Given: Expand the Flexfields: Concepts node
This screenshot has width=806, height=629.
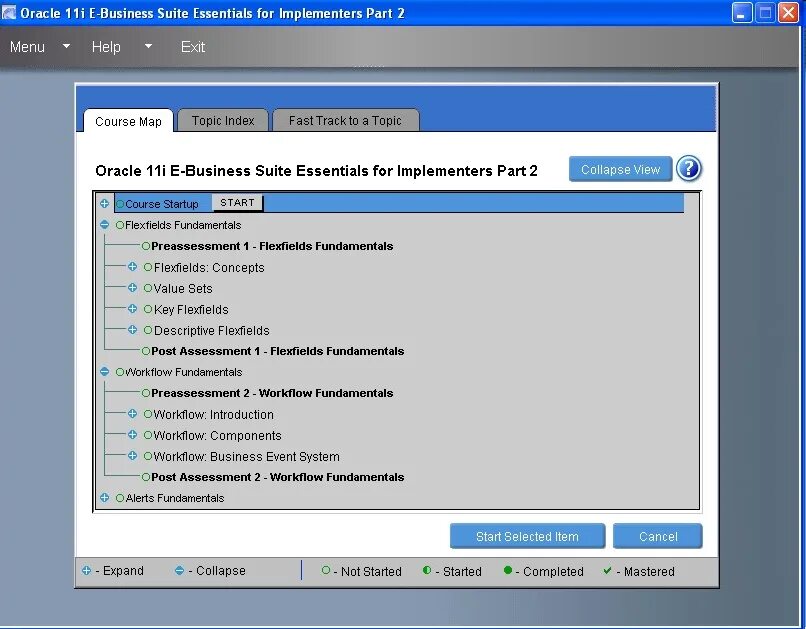Looking at the screenshot, I should pyautogui.click(x=133, y=267).
